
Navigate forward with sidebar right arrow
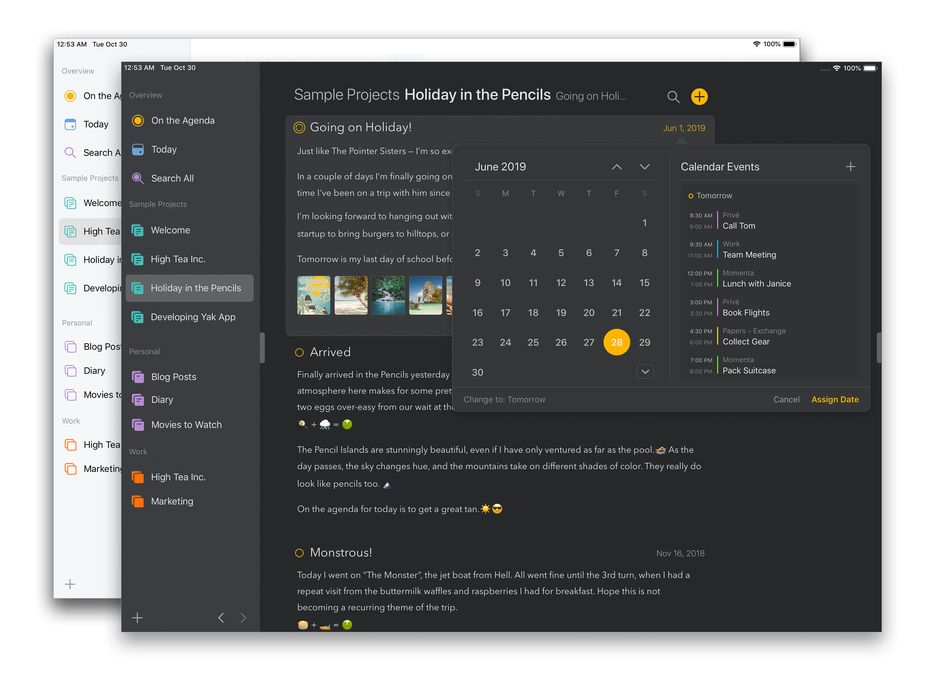click(243, 618)
